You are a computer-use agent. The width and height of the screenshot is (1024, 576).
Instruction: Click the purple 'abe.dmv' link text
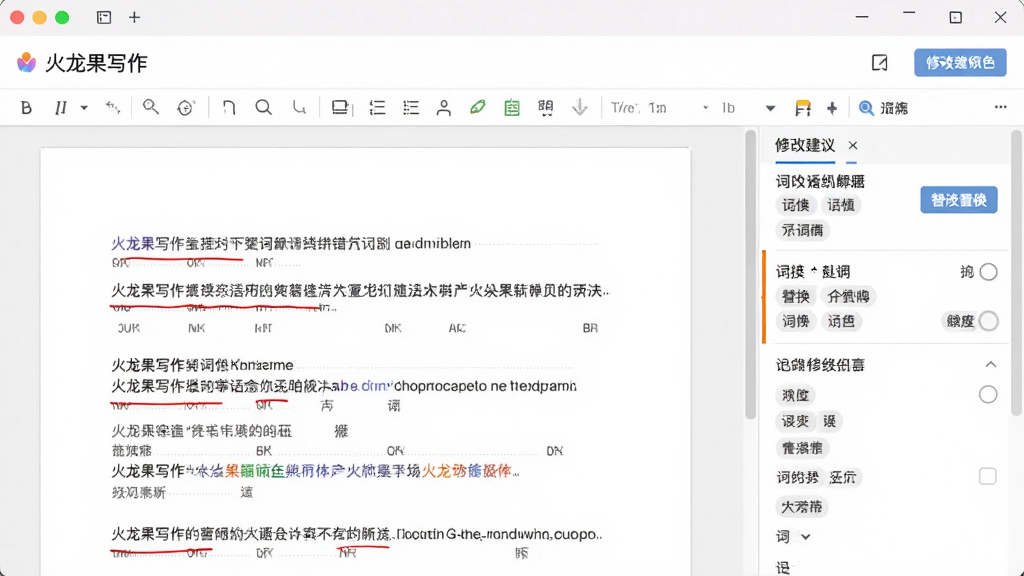click(362, 386)
